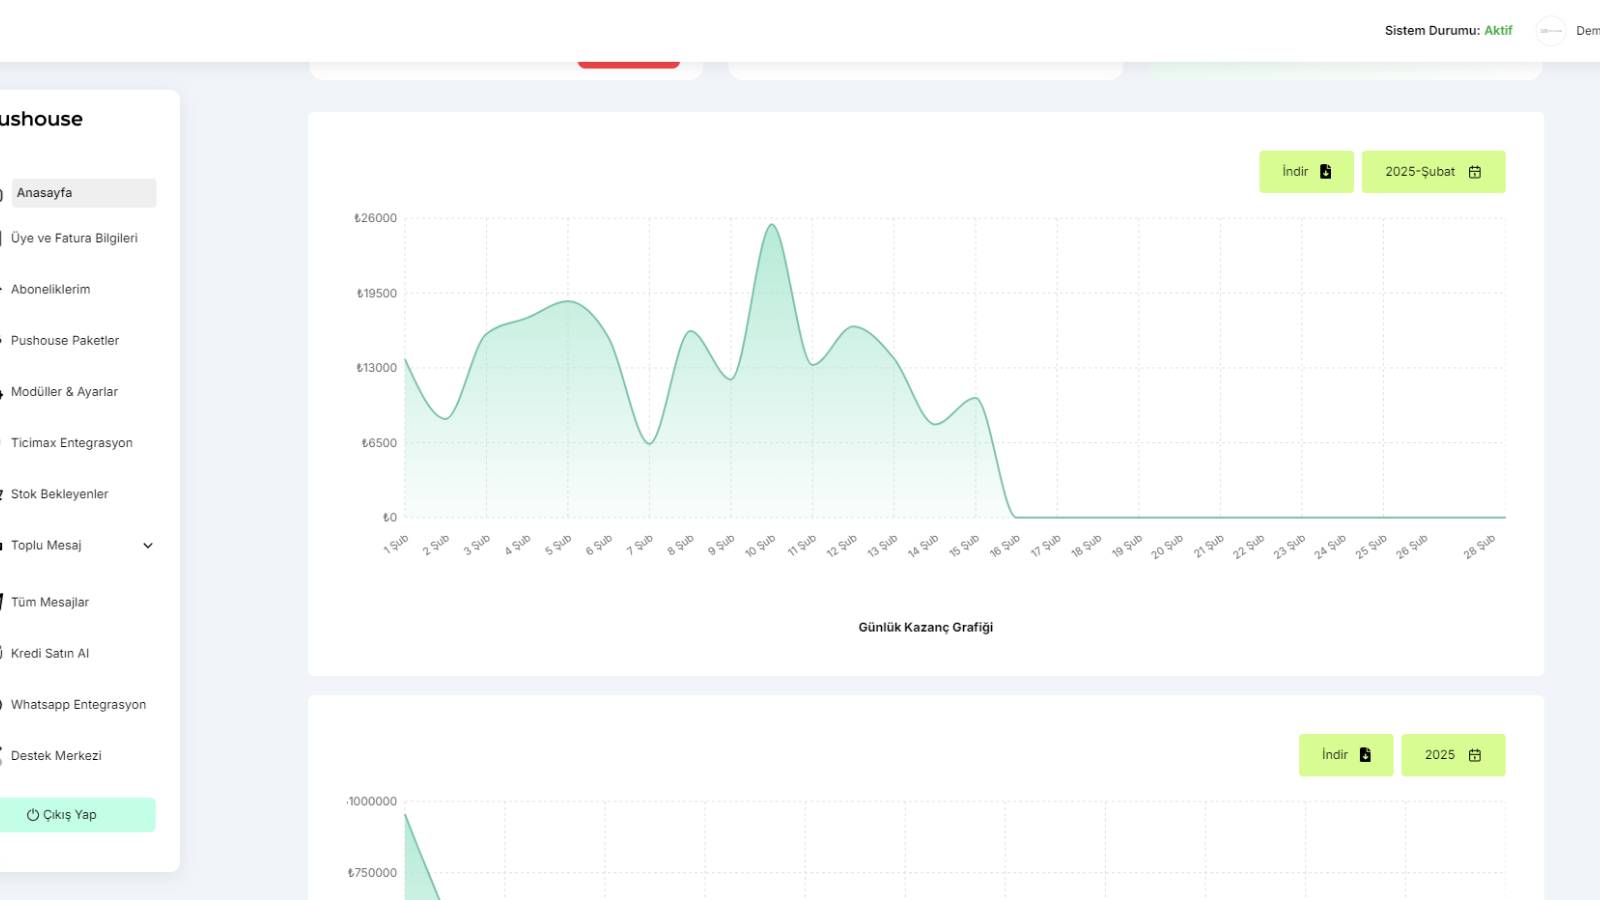Click the download file icon beside the first İndir

tap(1325, 172)
